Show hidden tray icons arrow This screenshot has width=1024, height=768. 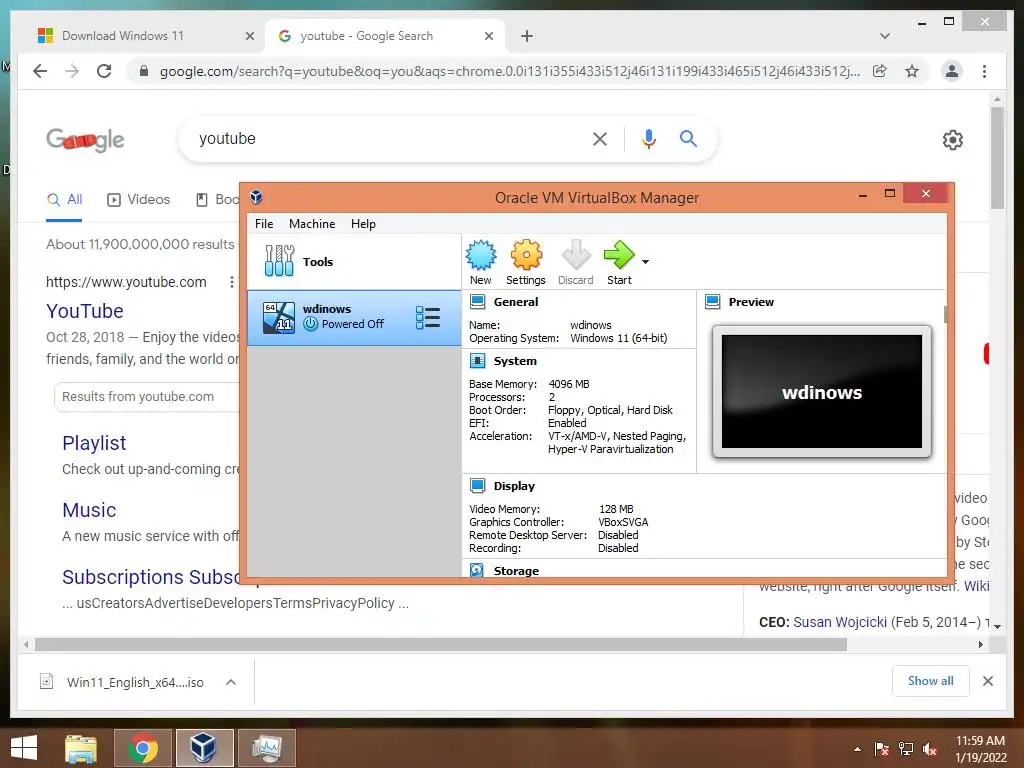pos(857,749)
